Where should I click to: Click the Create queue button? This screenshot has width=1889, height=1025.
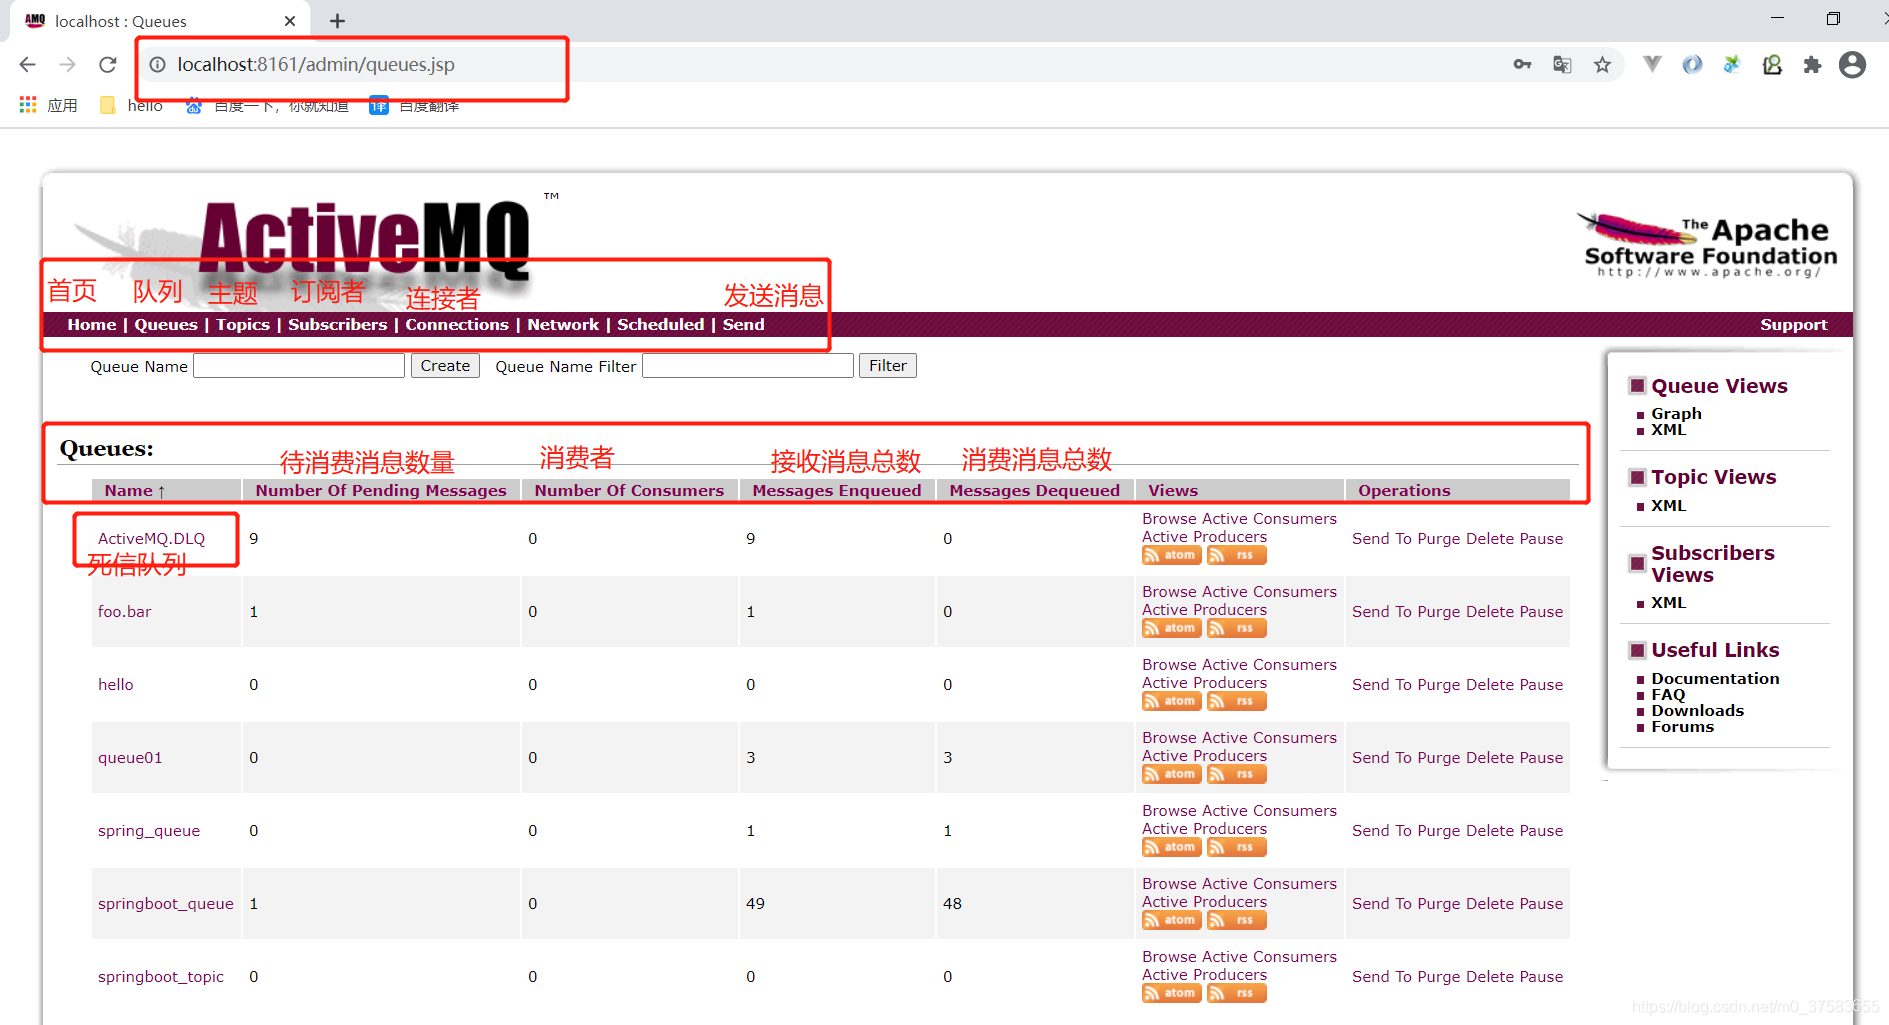click(x=445, y=366)
